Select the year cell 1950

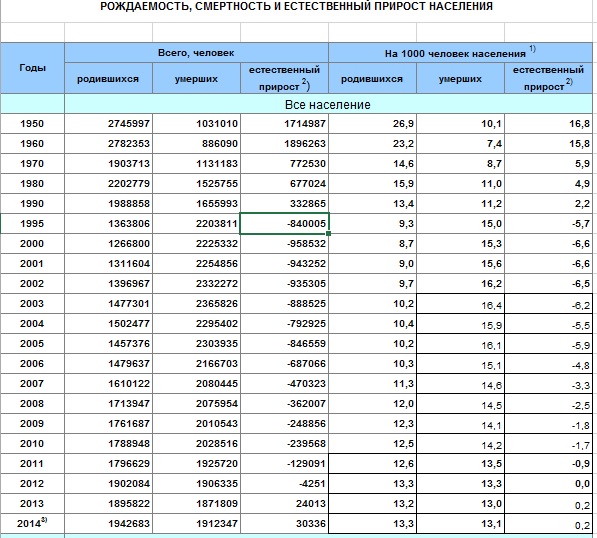32,123
